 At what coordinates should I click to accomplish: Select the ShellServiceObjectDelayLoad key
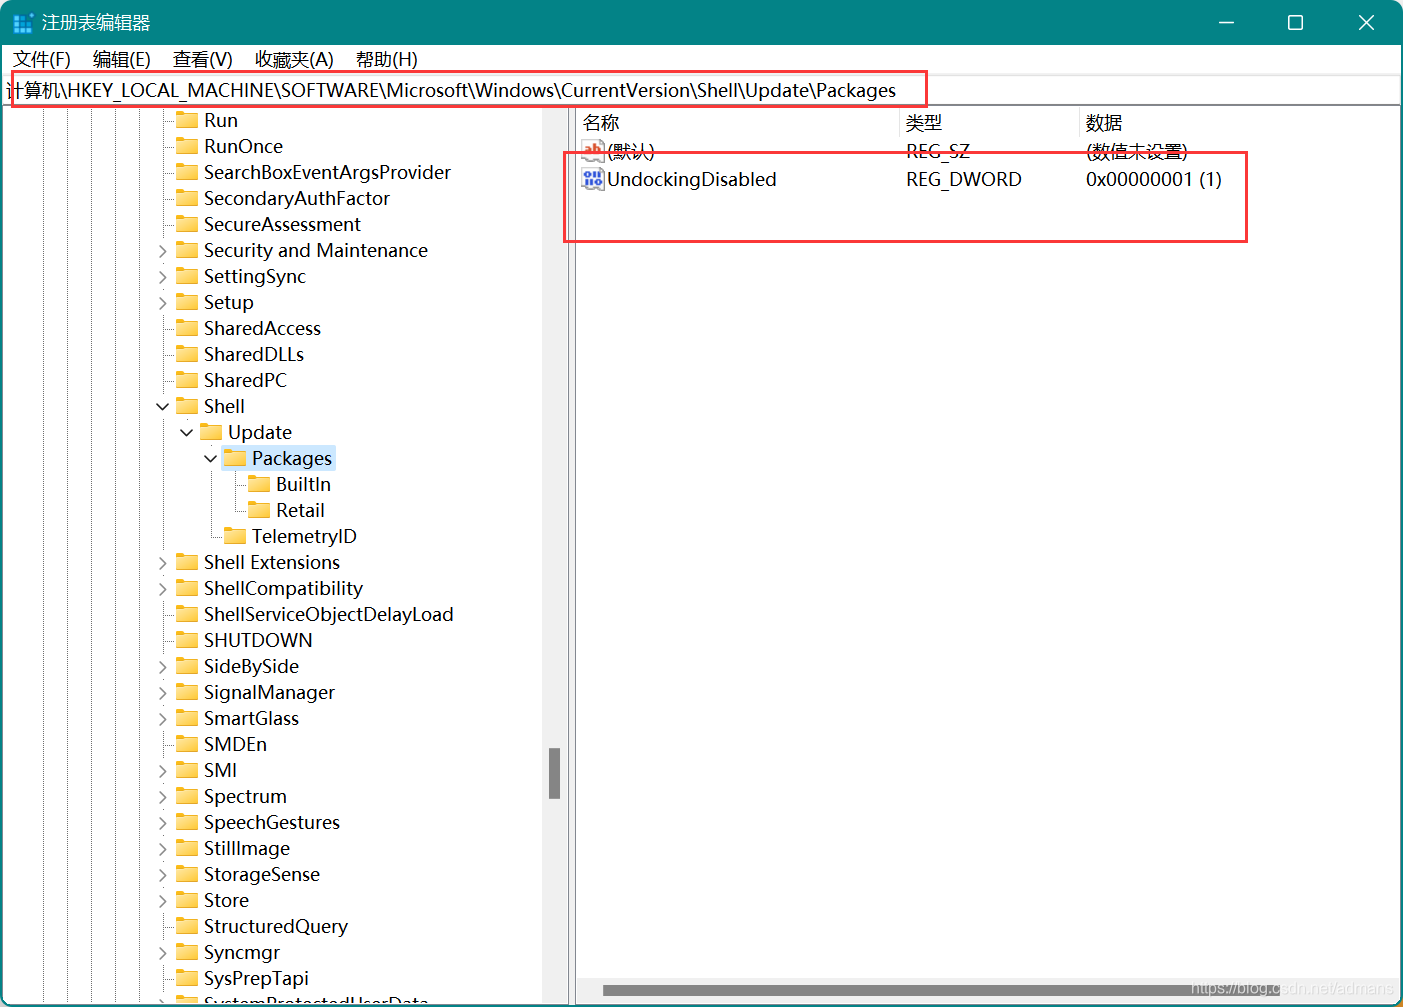(x=328, y=614)
